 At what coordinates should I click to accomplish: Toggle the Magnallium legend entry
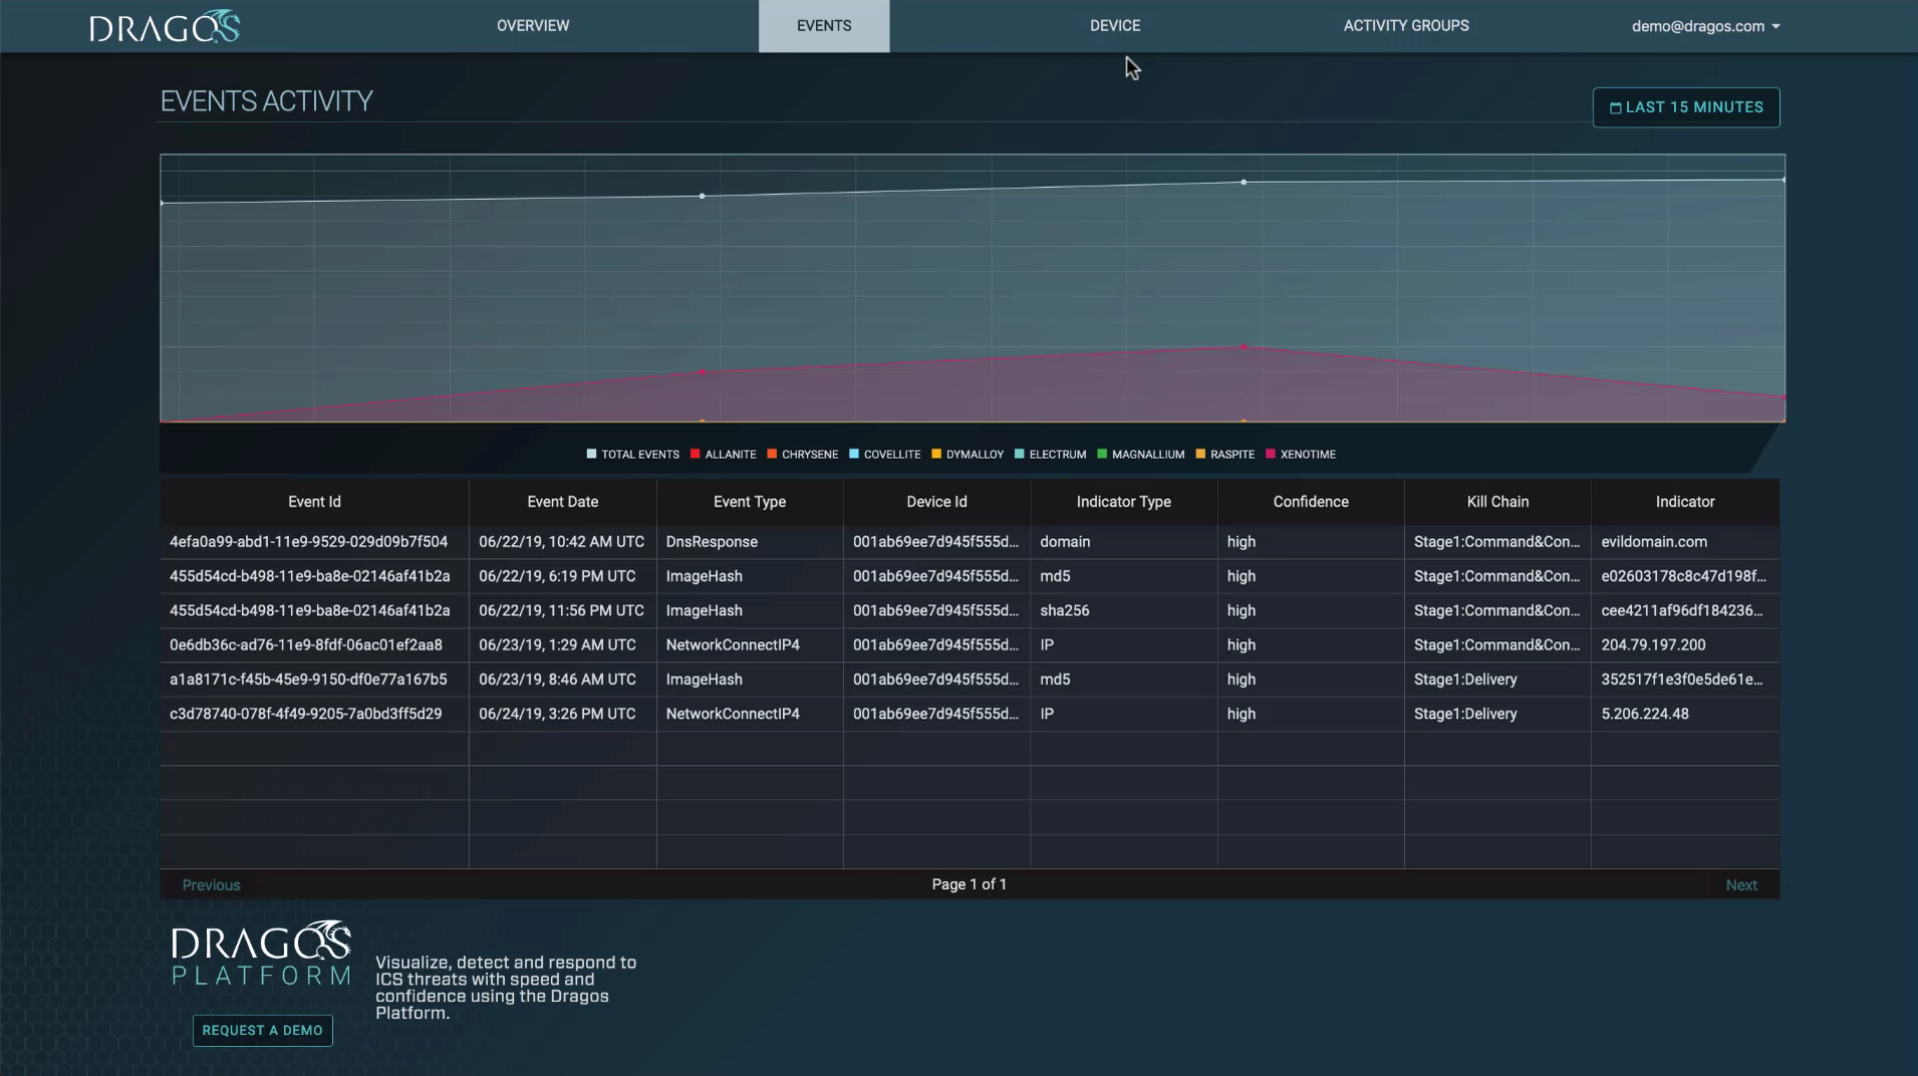click(x=1141, y=454)
